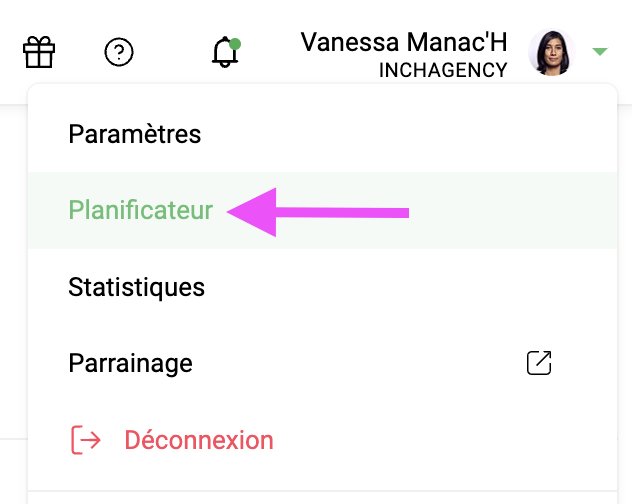This screenshot has width=632, height=504.
Task: Open the Paramètres menu item
Action: tap(135, 134)
